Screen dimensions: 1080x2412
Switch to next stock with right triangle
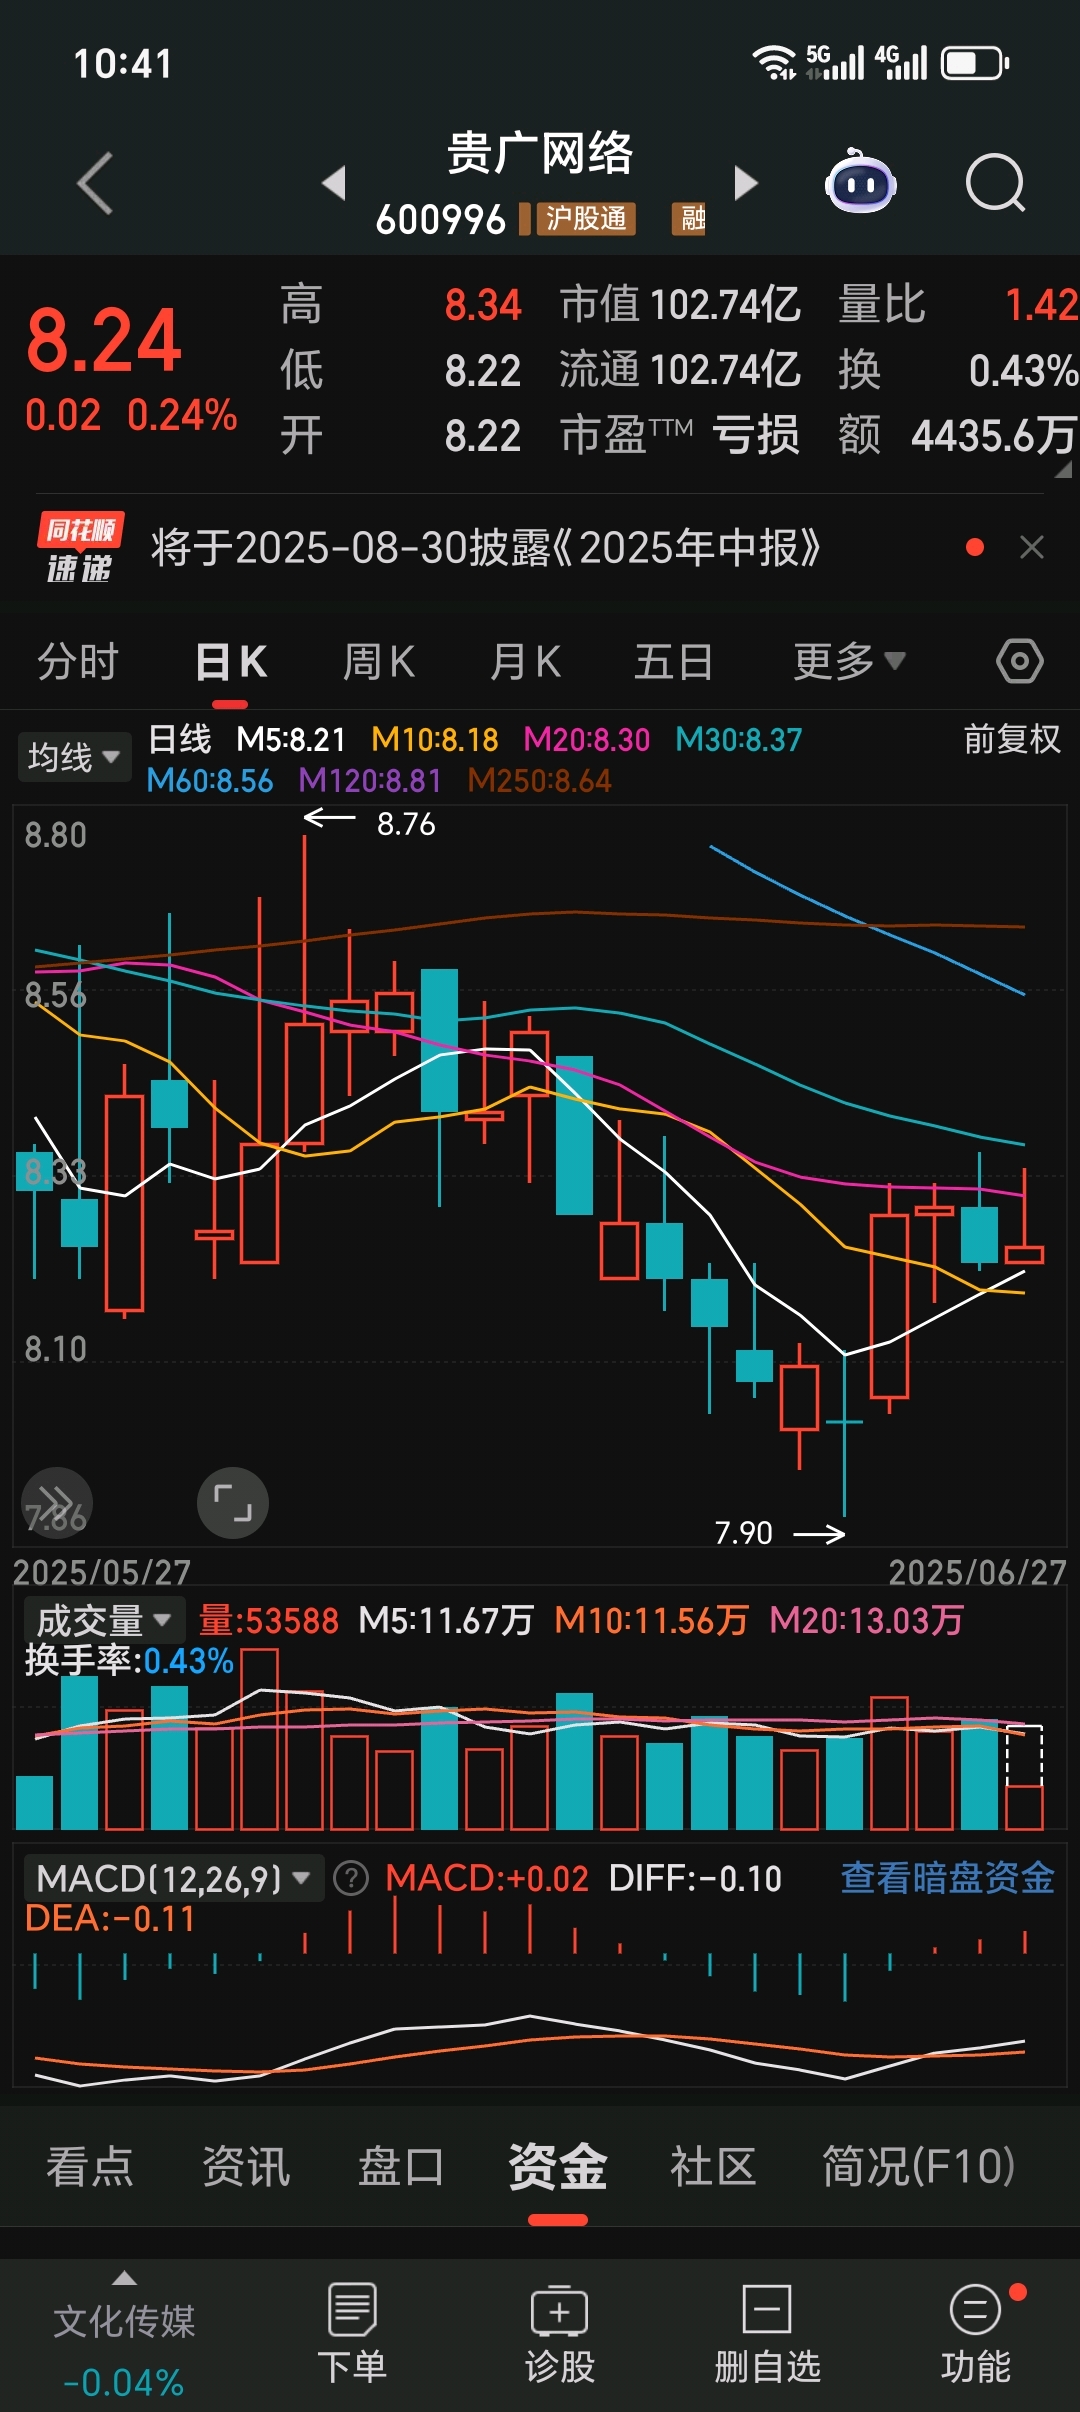tap(746, 183)
